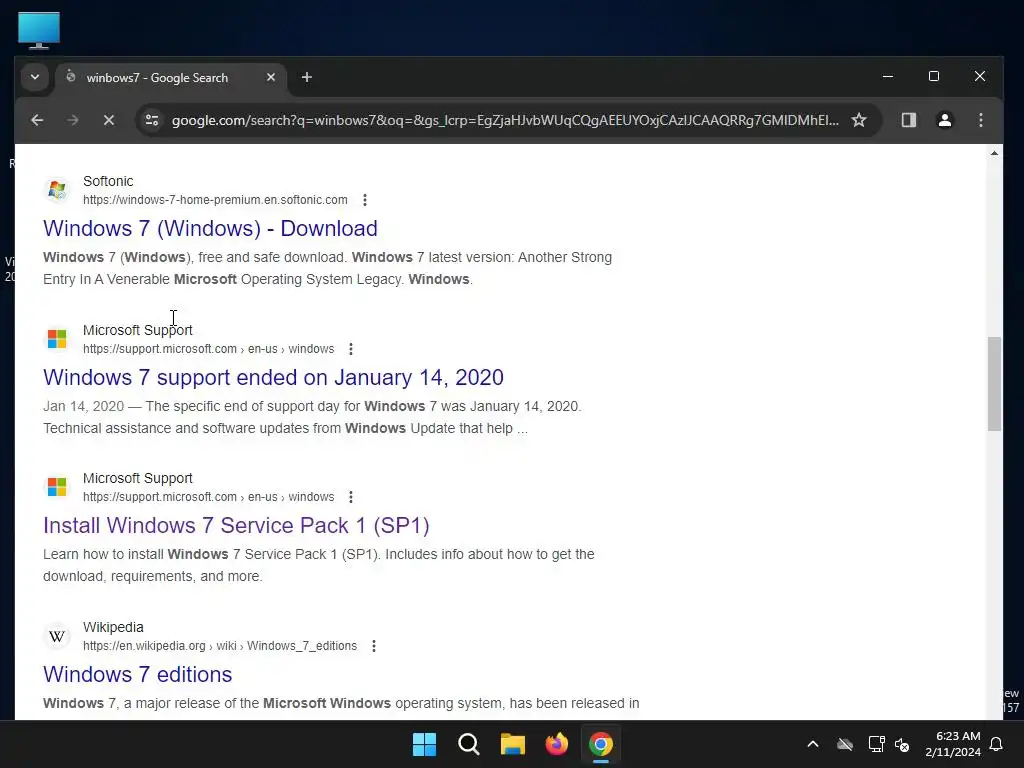Open the Windows 7 editions Wikipedia link
This screenshot has height=768, width=1024.
tap(138, 675)
